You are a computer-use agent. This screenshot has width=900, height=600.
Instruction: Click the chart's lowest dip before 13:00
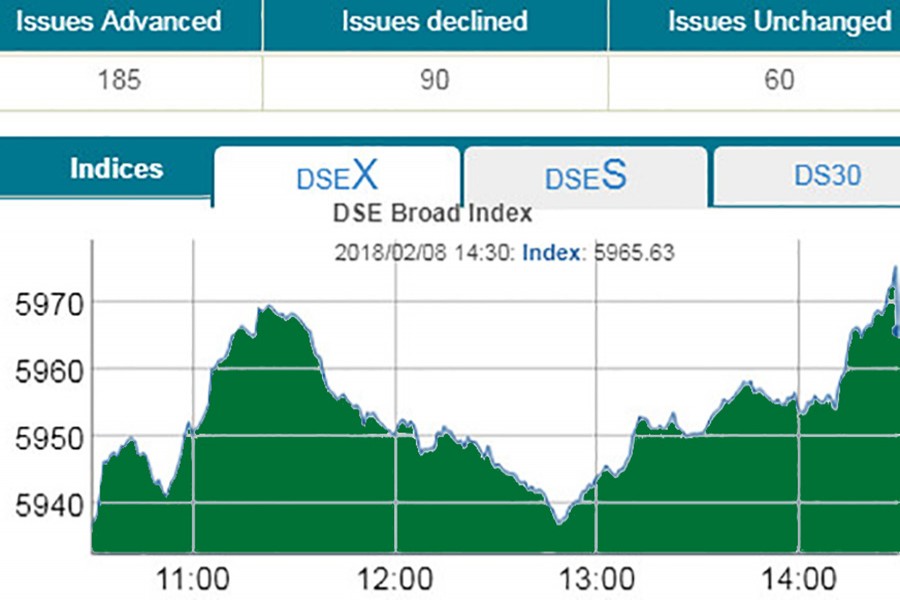561,520
